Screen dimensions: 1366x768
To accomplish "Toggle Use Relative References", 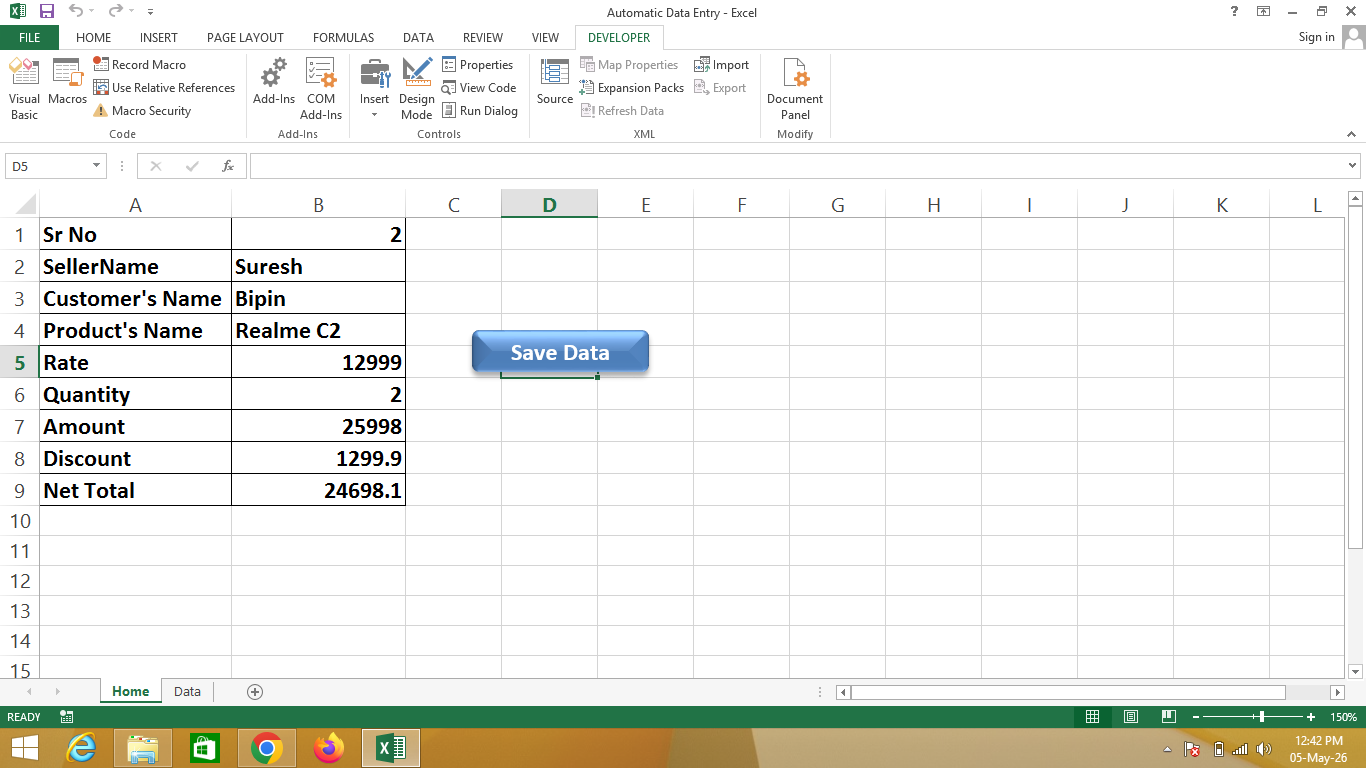I will pos(164,88).
